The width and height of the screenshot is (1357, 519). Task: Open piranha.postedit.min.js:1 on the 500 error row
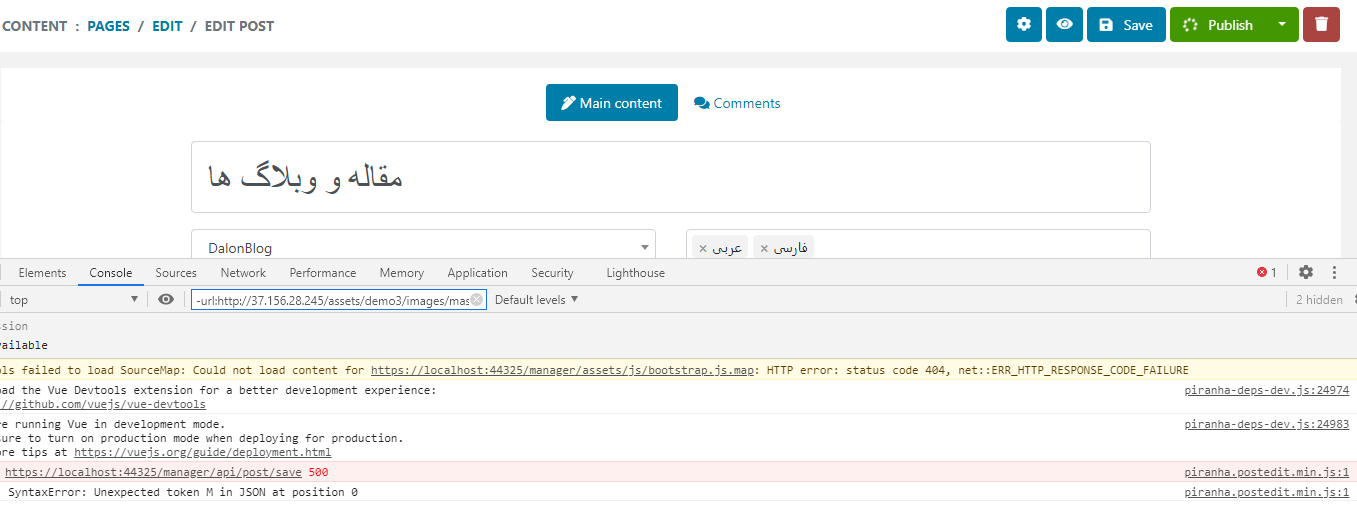(1267, 472)
